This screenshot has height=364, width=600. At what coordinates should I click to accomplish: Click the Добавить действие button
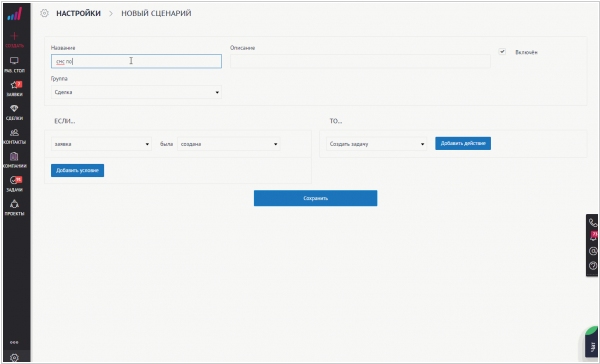[463, 144]
